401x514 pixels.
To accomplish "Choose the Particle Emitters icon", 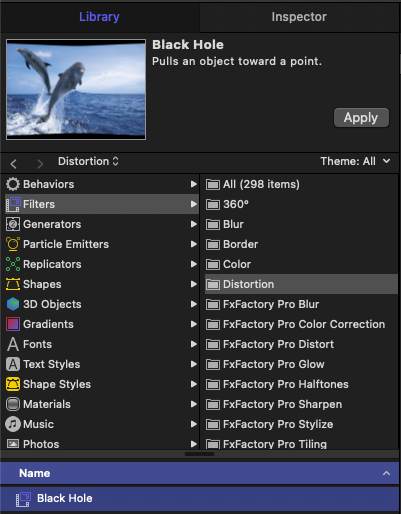I will pyautogui.click(x=13, y=244).
